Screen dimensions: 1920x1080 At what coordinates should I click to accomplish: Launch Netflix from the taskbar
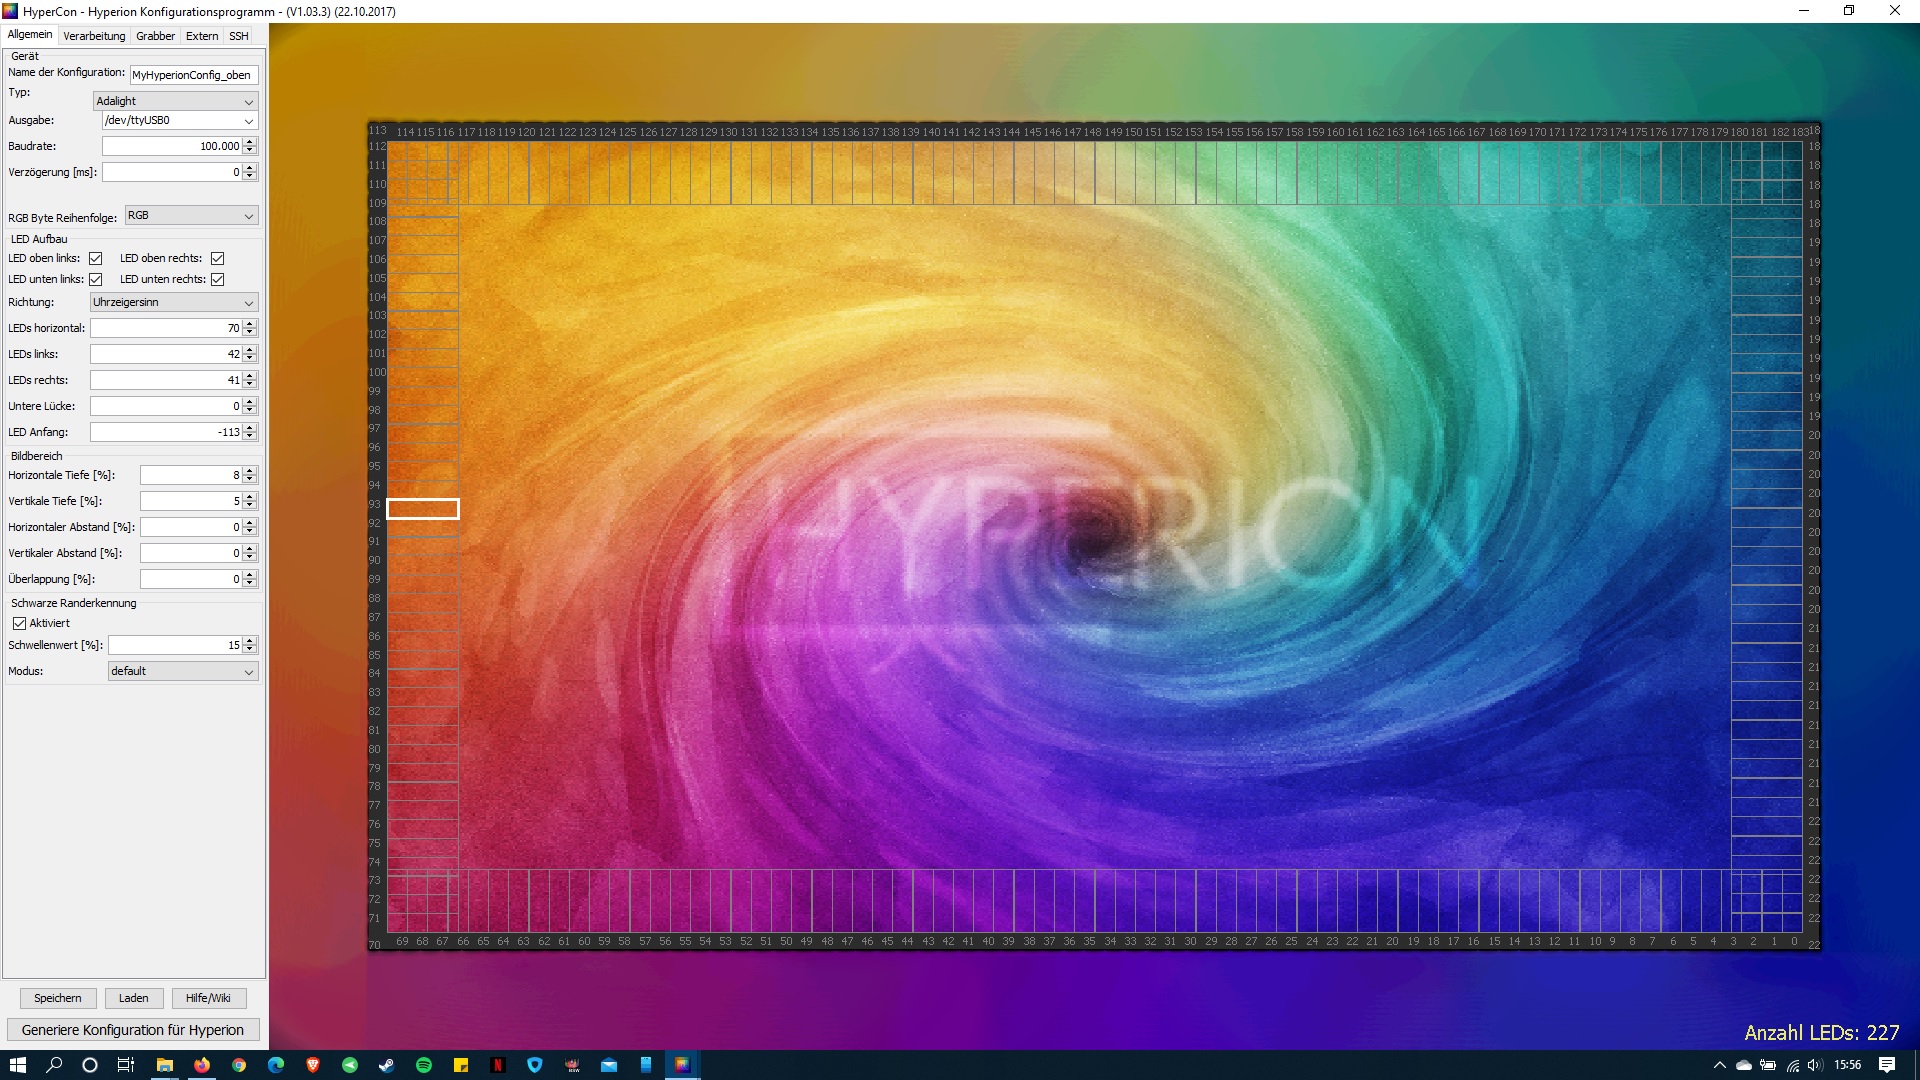pyautogui.click(x=497, y=1065)
